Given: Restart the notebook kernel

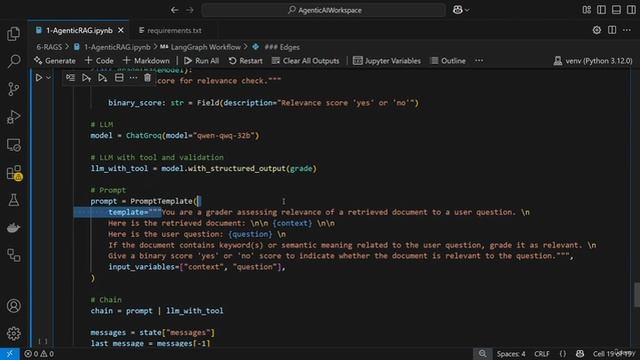Looking at the screenshot, I should tap(246, 61).
